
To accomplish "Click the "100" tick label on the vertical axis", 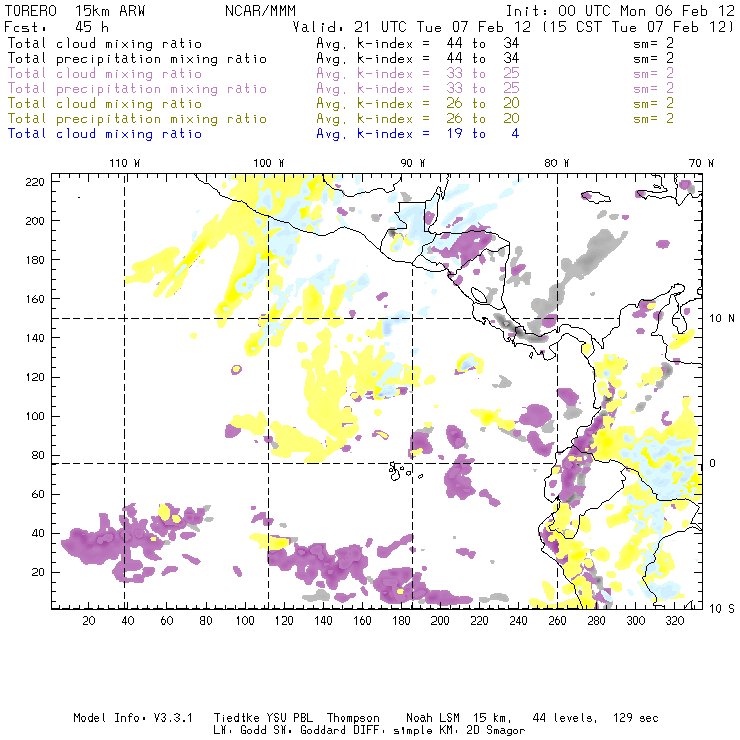I will pos(35,416).
